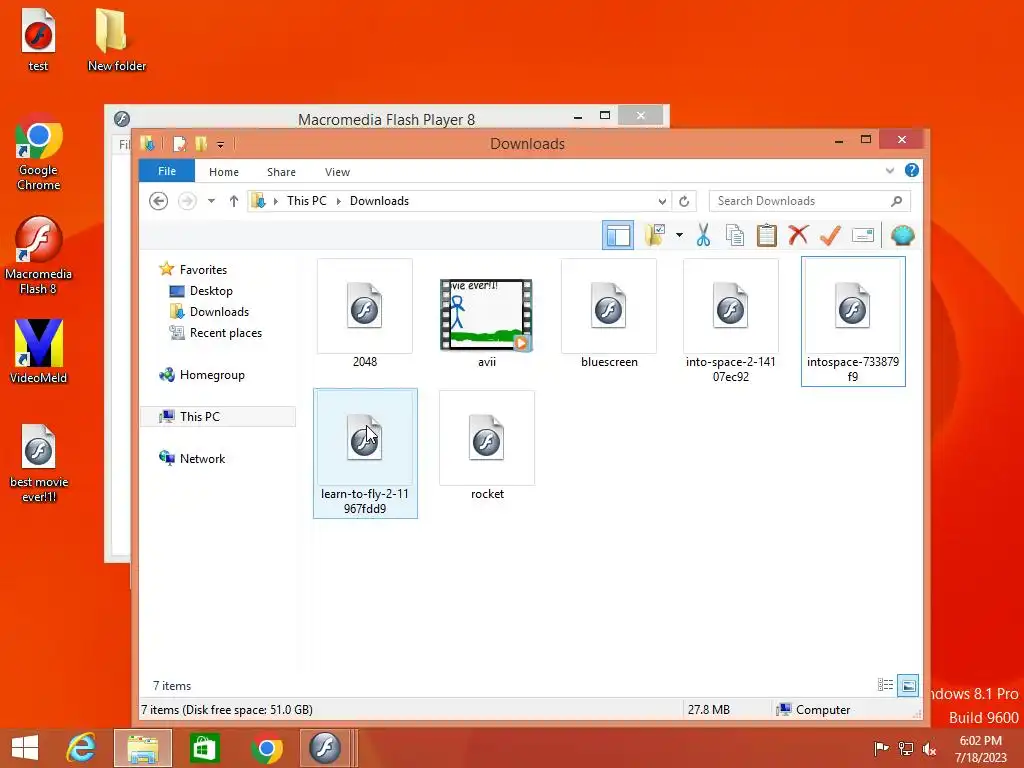
Task: Click the Paste clipboard icon
Action: click(x=767, y=235)
